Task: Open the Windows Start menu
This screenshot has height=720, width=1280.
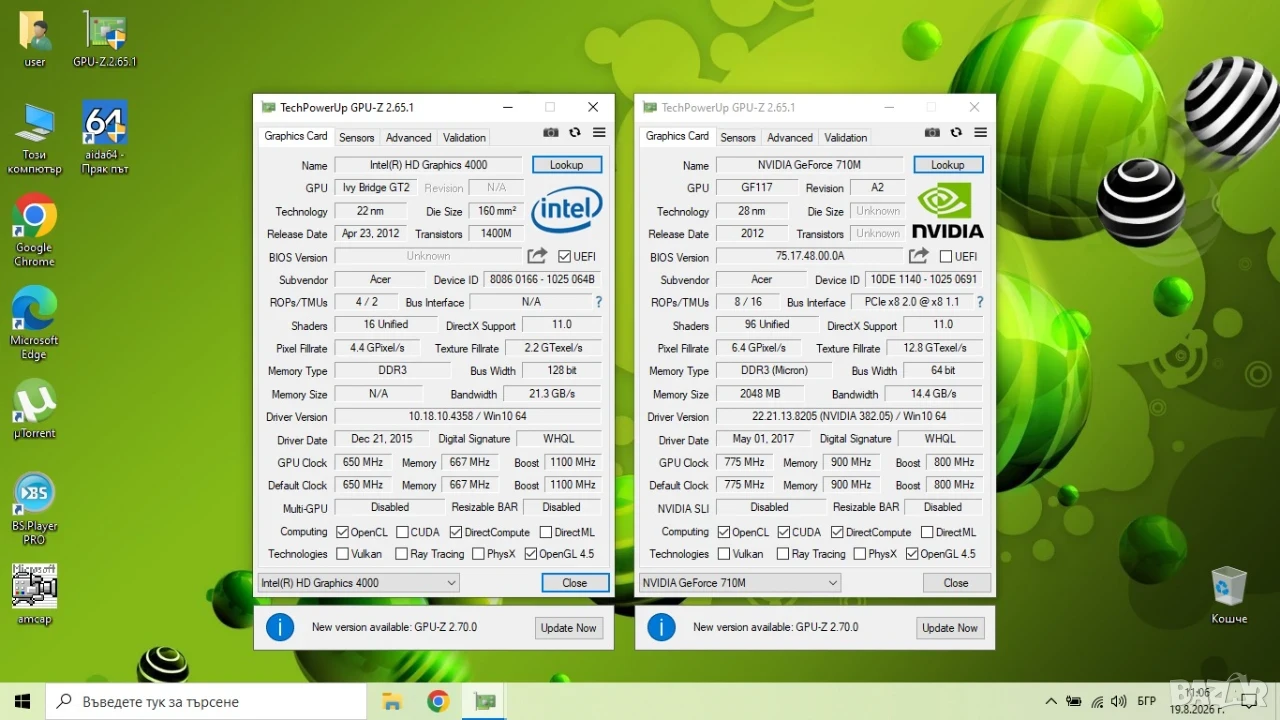Action: pos(23,701)
